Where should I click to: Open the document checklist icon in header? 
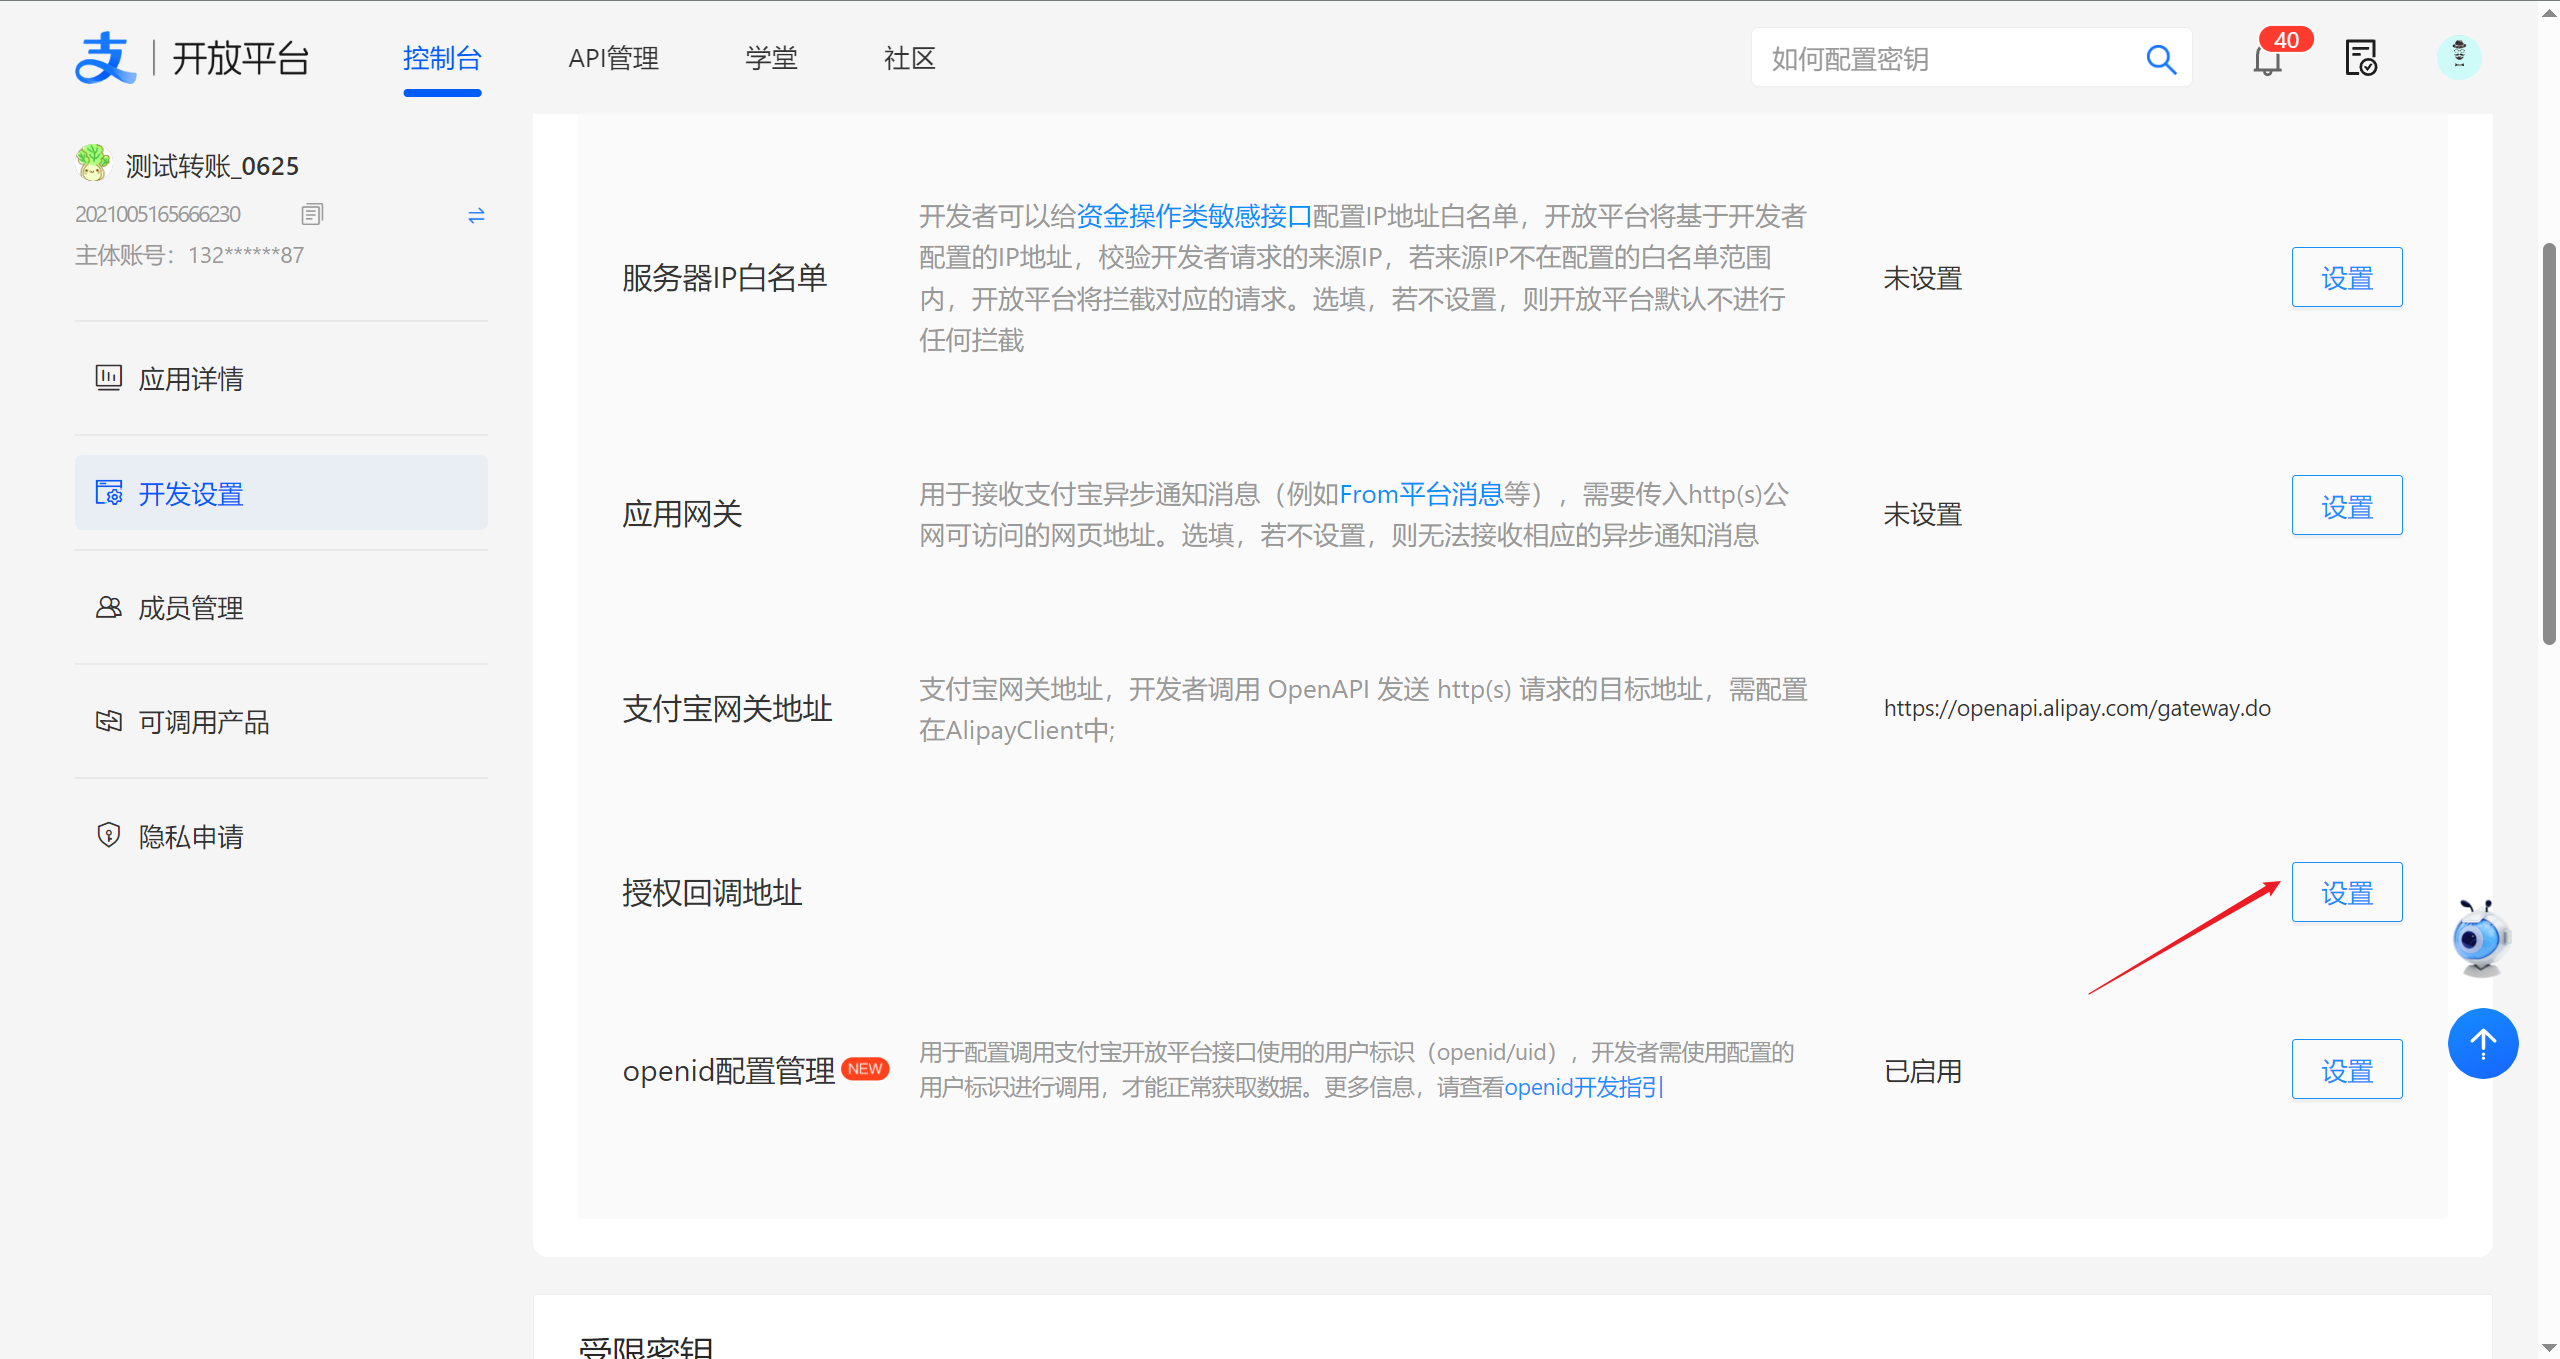click(x=2361, y=58)
